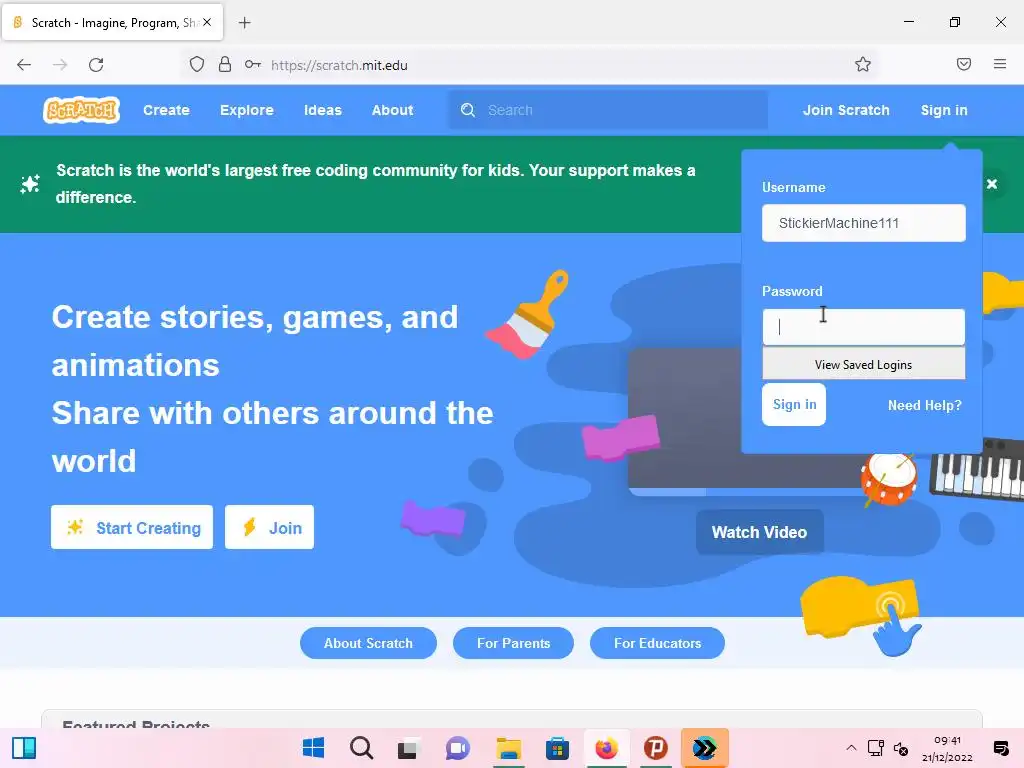Show hidden tray icons chevron
Image resolution: width=1024 pixels, height=768 pixels.
pos(851,748)
